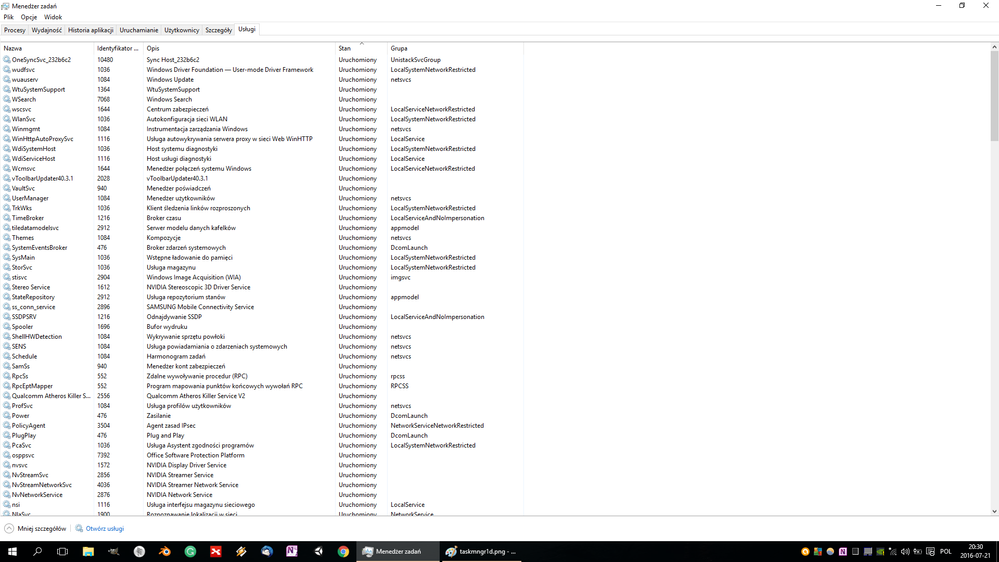Open Task View from taskbar
Image resolution: width=999 pixels, height=562 pixels.
coord(62,551)
